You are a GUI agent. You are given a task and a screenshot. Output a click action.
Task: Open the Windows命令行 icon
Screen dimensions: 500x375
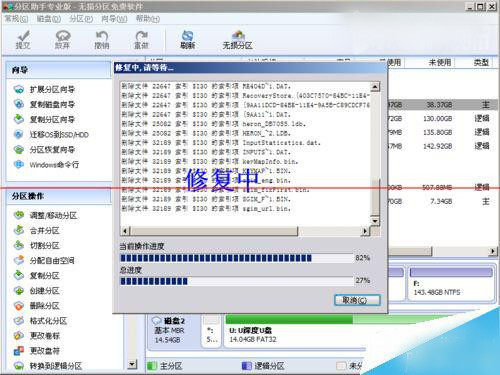(x=19, y=165)
